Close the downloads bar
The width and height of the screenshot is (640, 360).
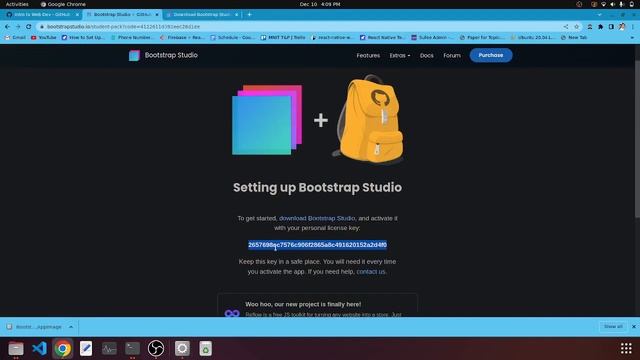coord(634,327)
